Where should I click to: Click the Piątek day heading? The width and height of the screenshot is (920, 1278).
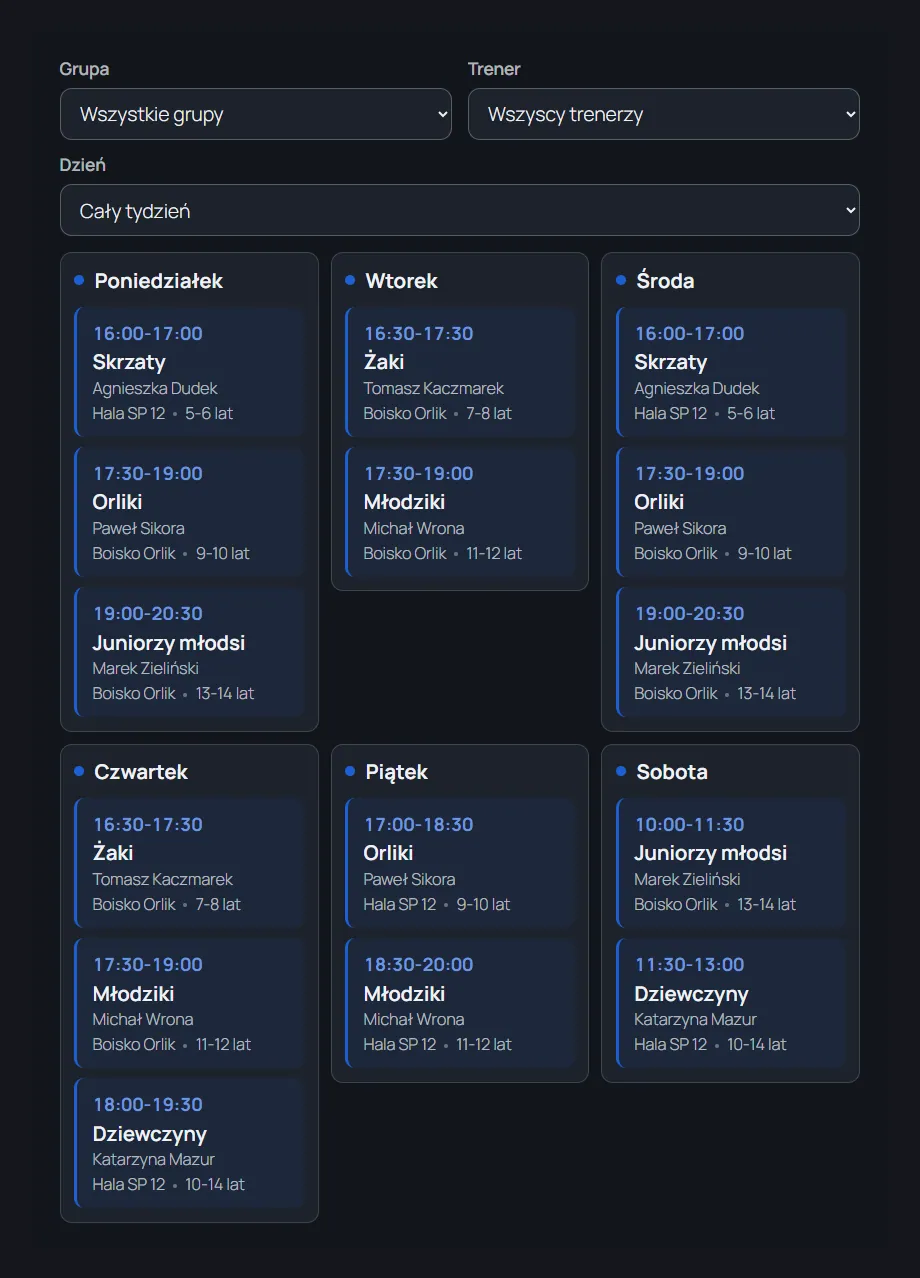396,772
